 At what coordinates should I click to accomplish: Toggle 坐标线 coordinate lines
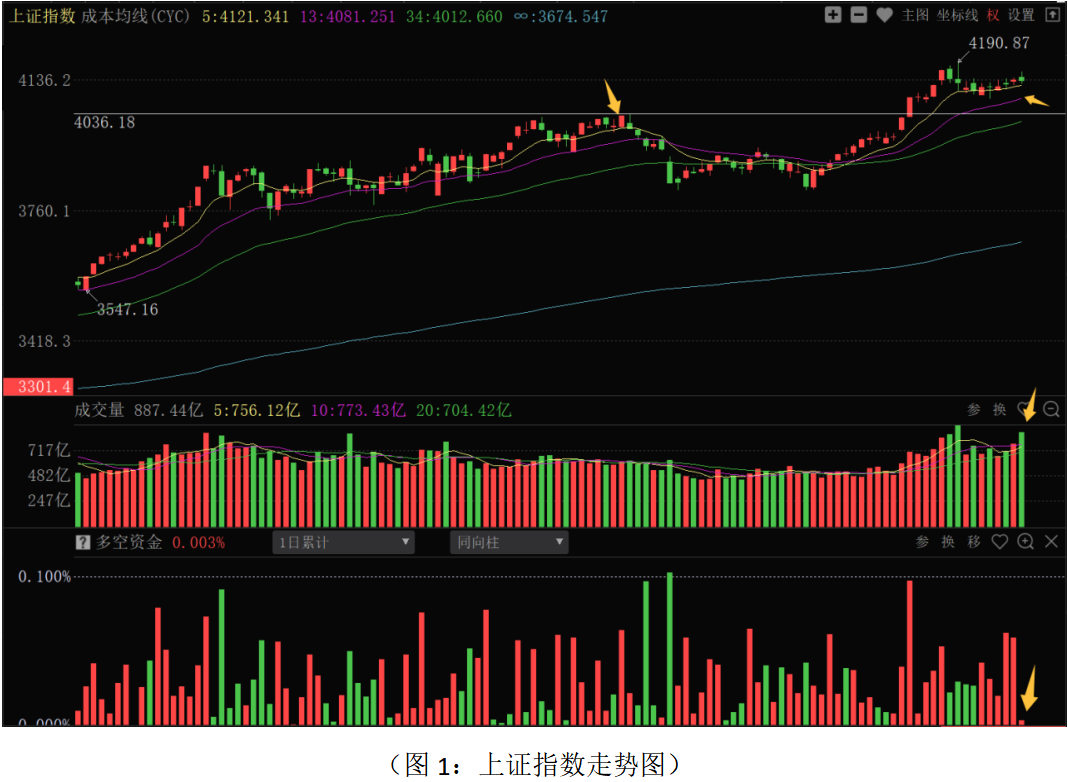click(x=957, y=15)
